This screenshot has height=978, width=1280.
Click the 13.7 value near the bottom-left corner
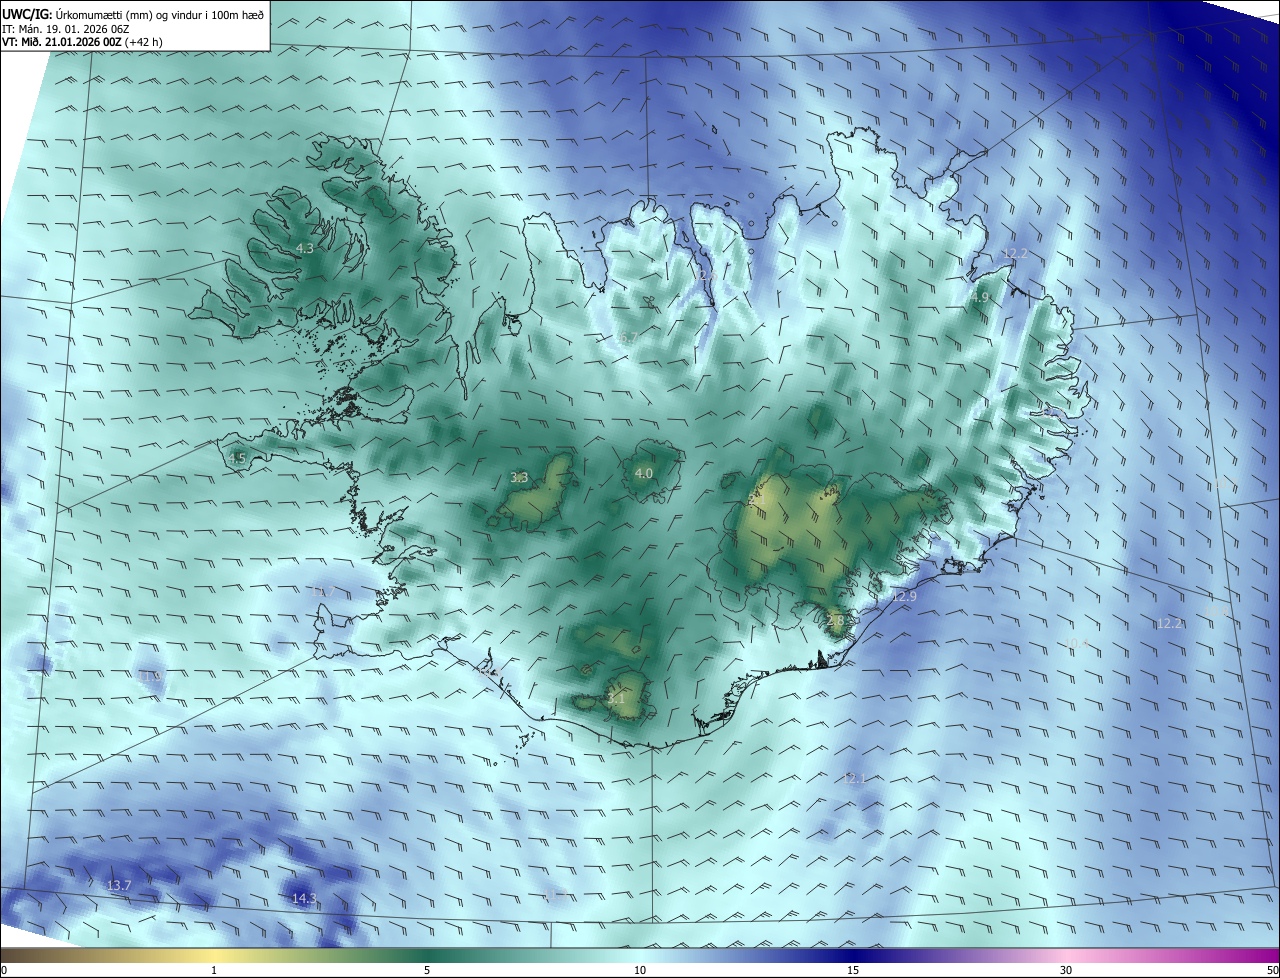click(x=119, y=885)
